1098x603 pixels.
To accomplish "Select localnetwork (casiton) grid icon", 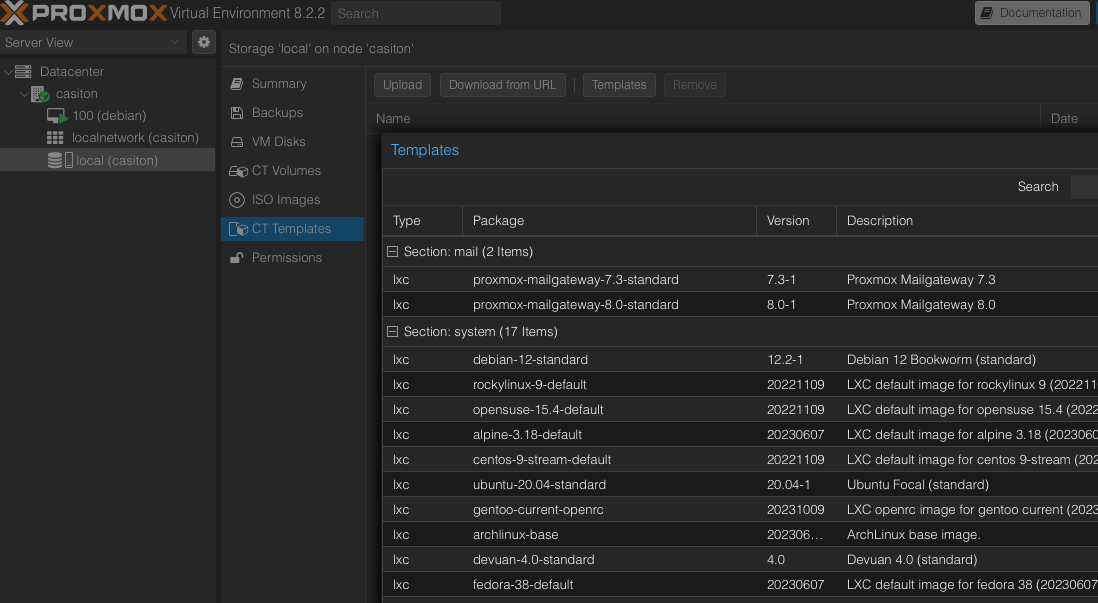I will [x=56, y=138].
